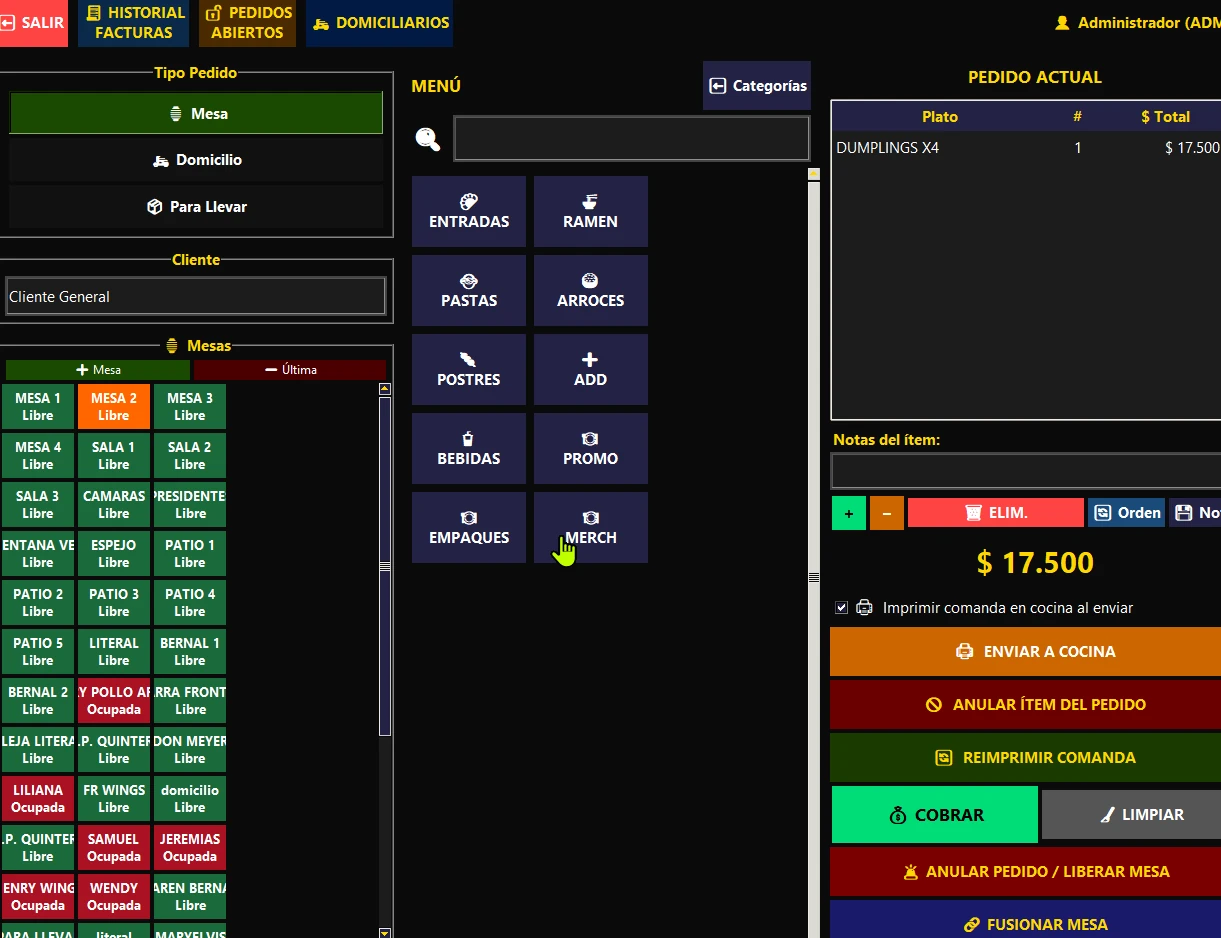1221x938 pixels.
Task: Add a new table with + Mesa
Action: (98, 370)
